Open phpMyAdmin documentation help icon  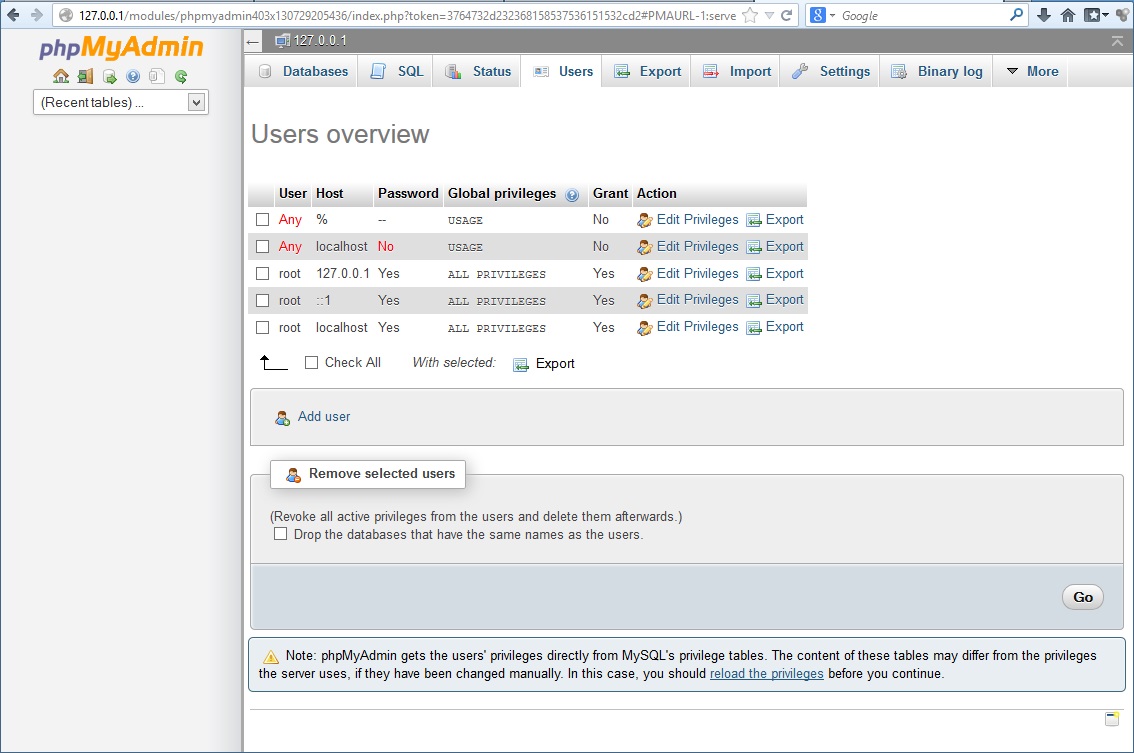tap(133, 77)
